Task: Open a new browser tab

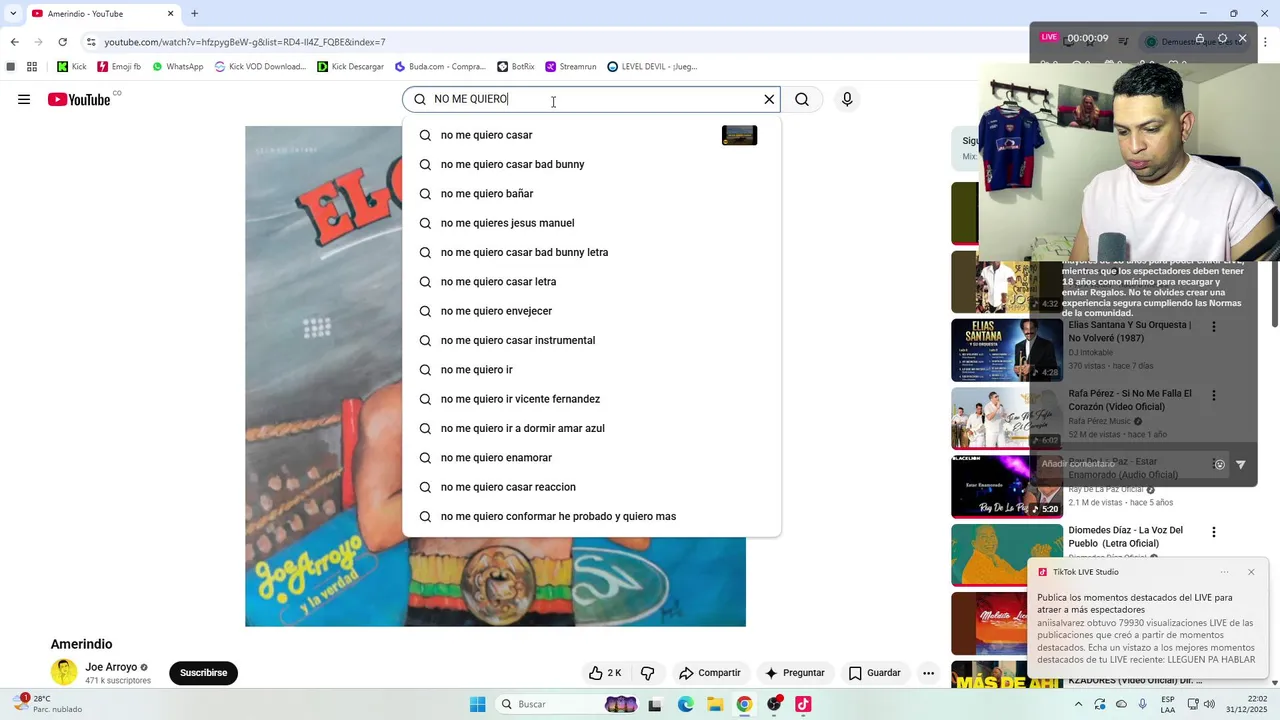Action: pyautogui.click(x=194, y=14)
